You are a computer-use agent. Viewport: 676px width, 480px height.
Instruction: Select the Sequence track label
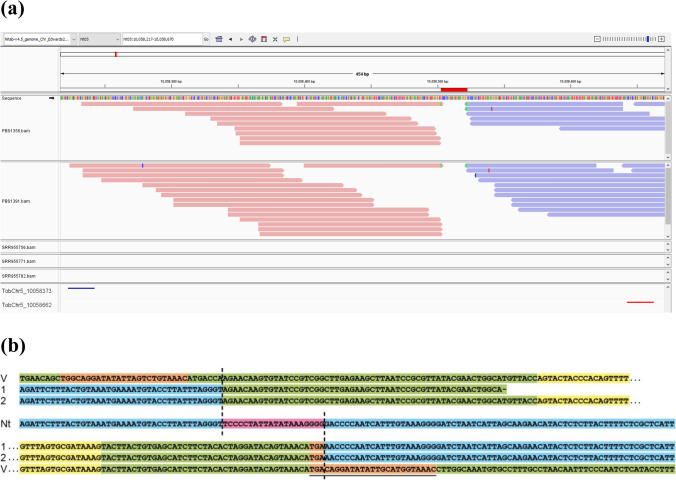point(12,98)
